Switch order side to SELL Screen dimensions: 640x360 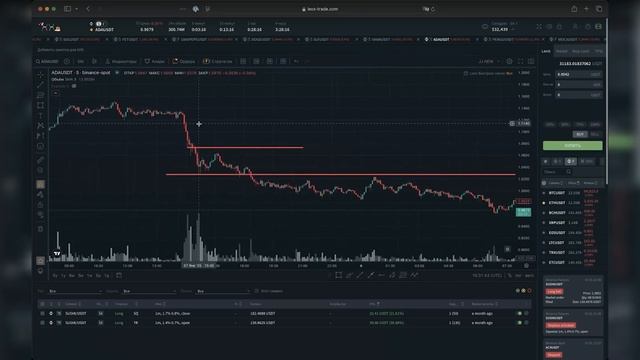(x=595, y=134)
